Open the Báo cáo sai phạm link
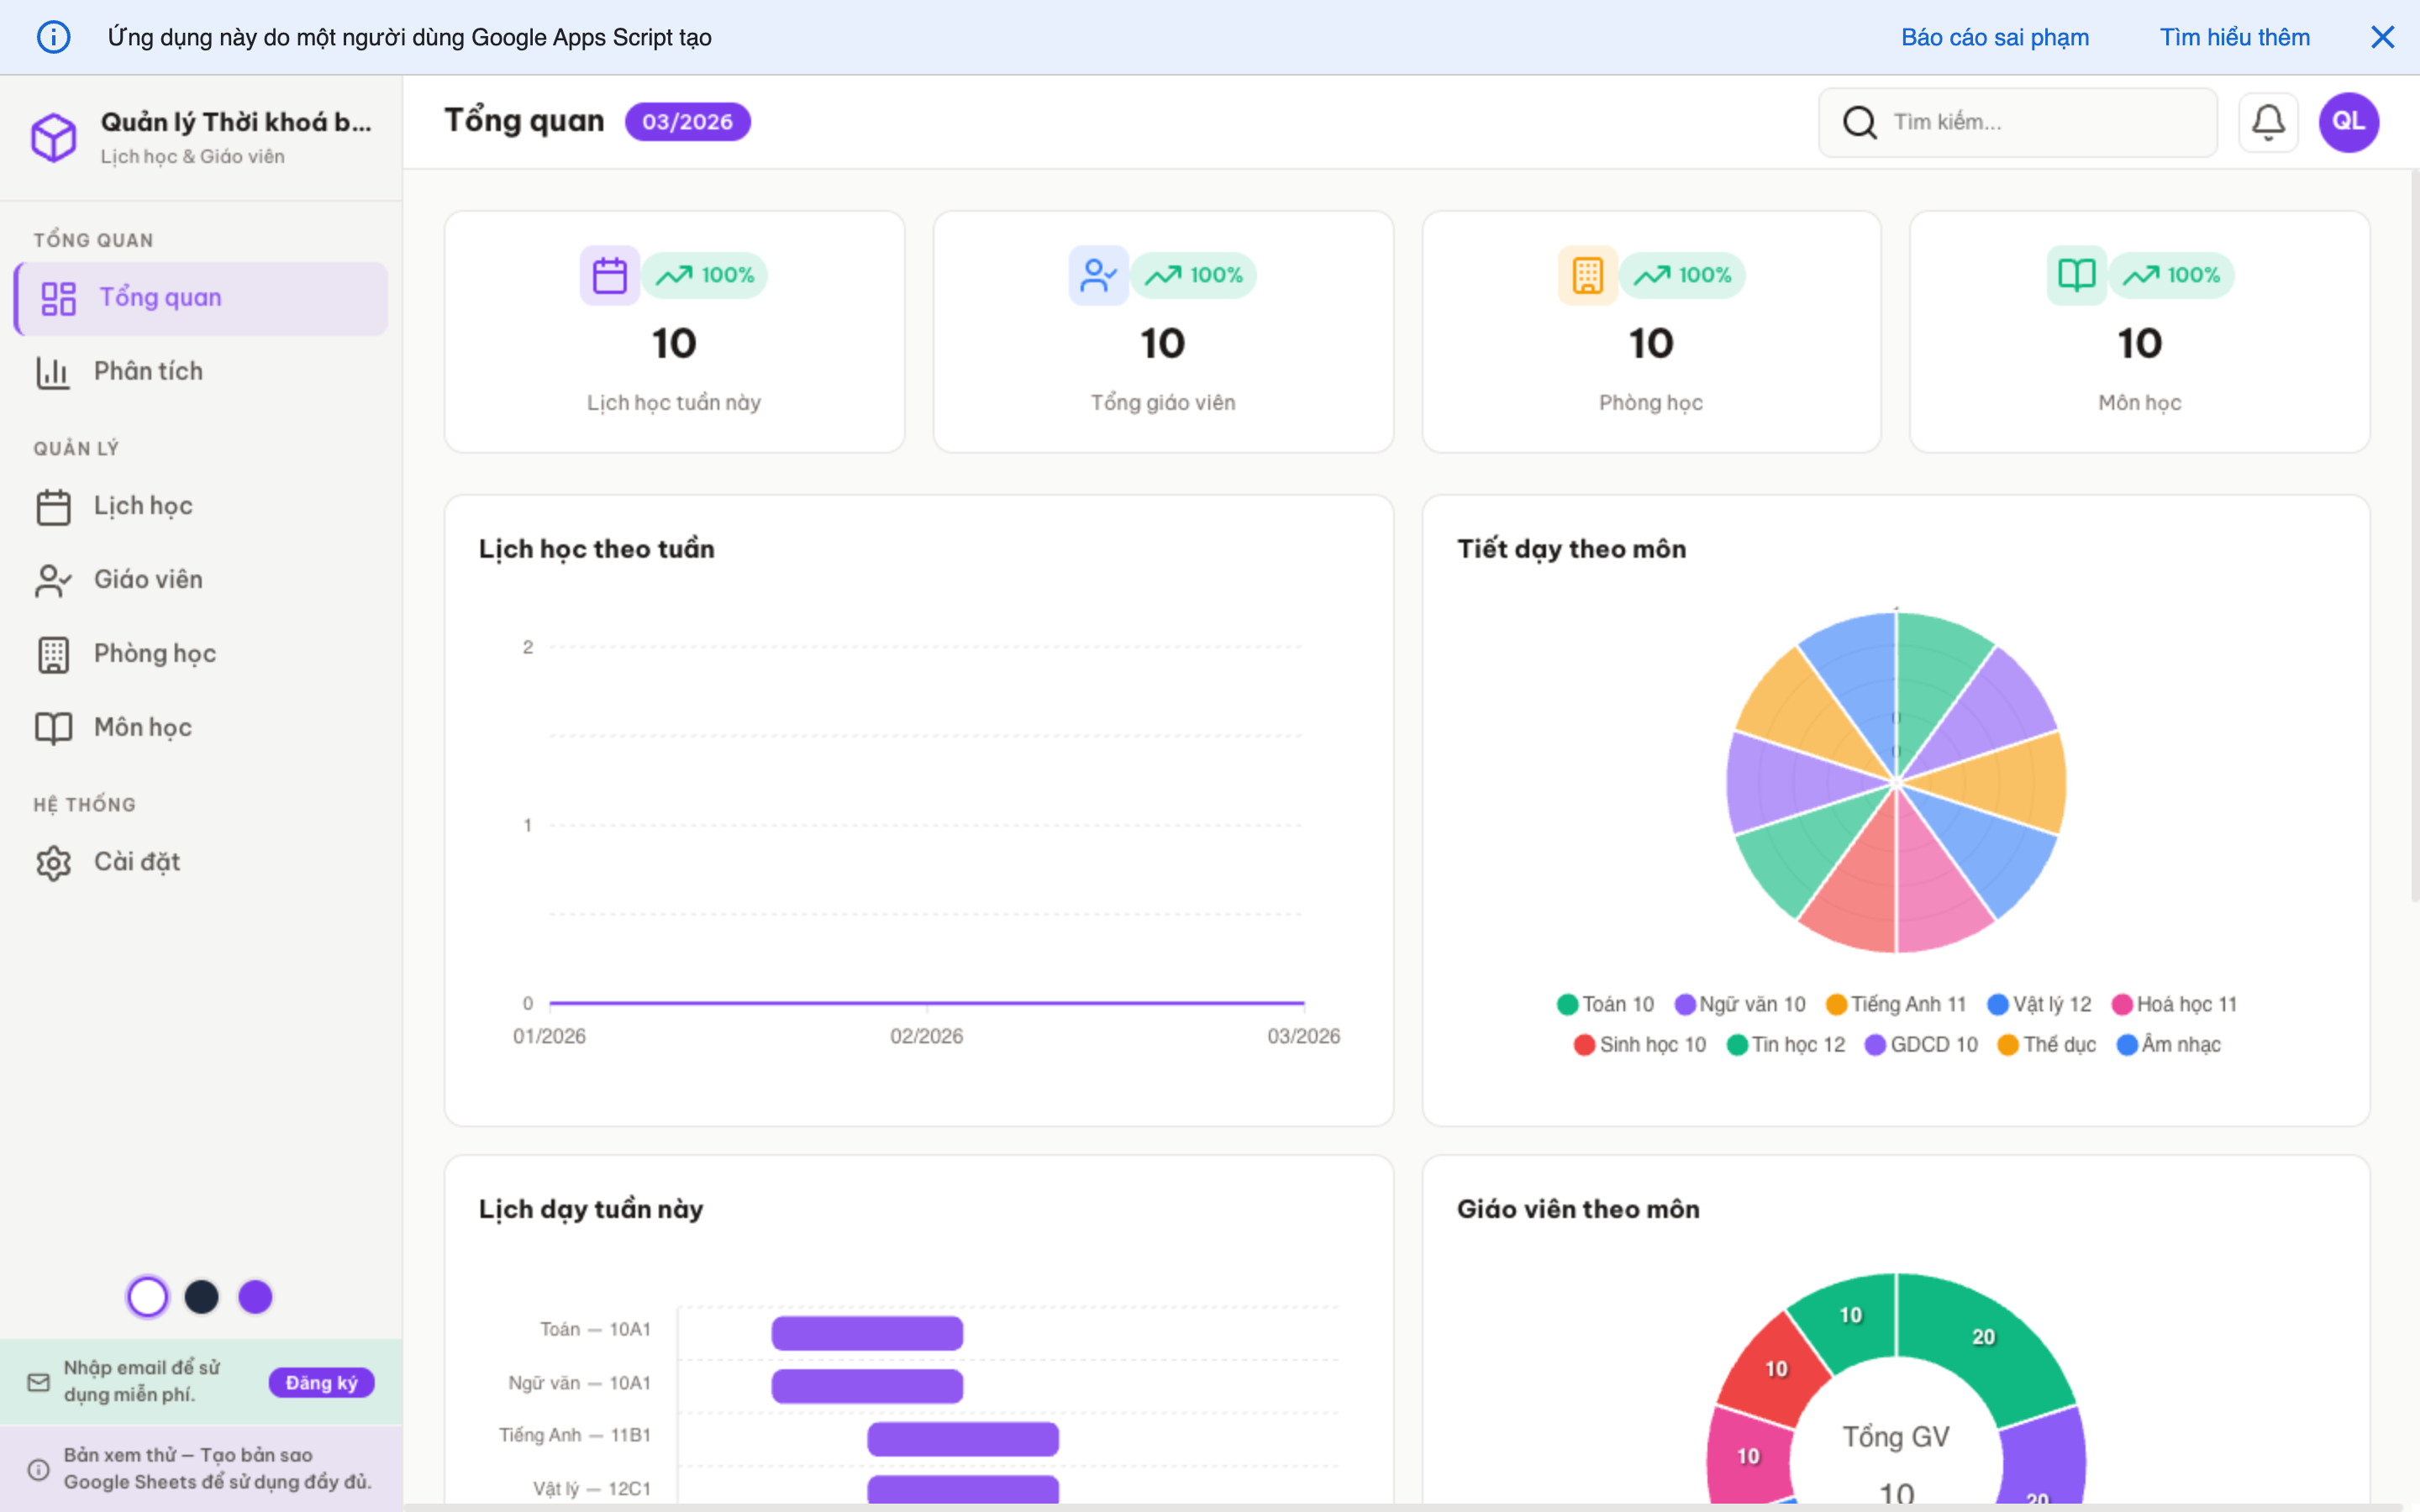 (1994, 37)
